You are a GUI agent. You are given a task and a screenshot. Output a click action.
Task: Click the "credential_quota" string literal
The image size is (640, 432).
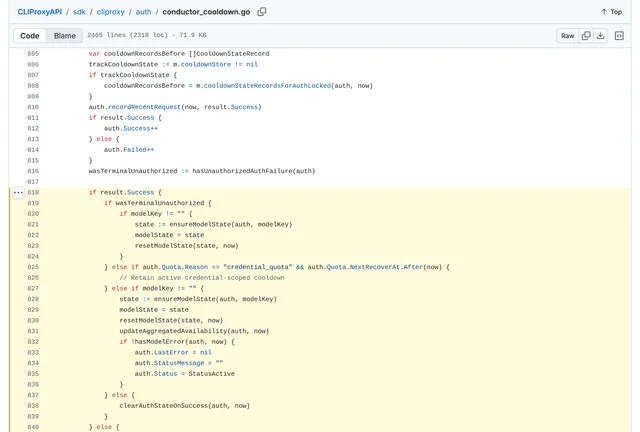tap(258, 267)
